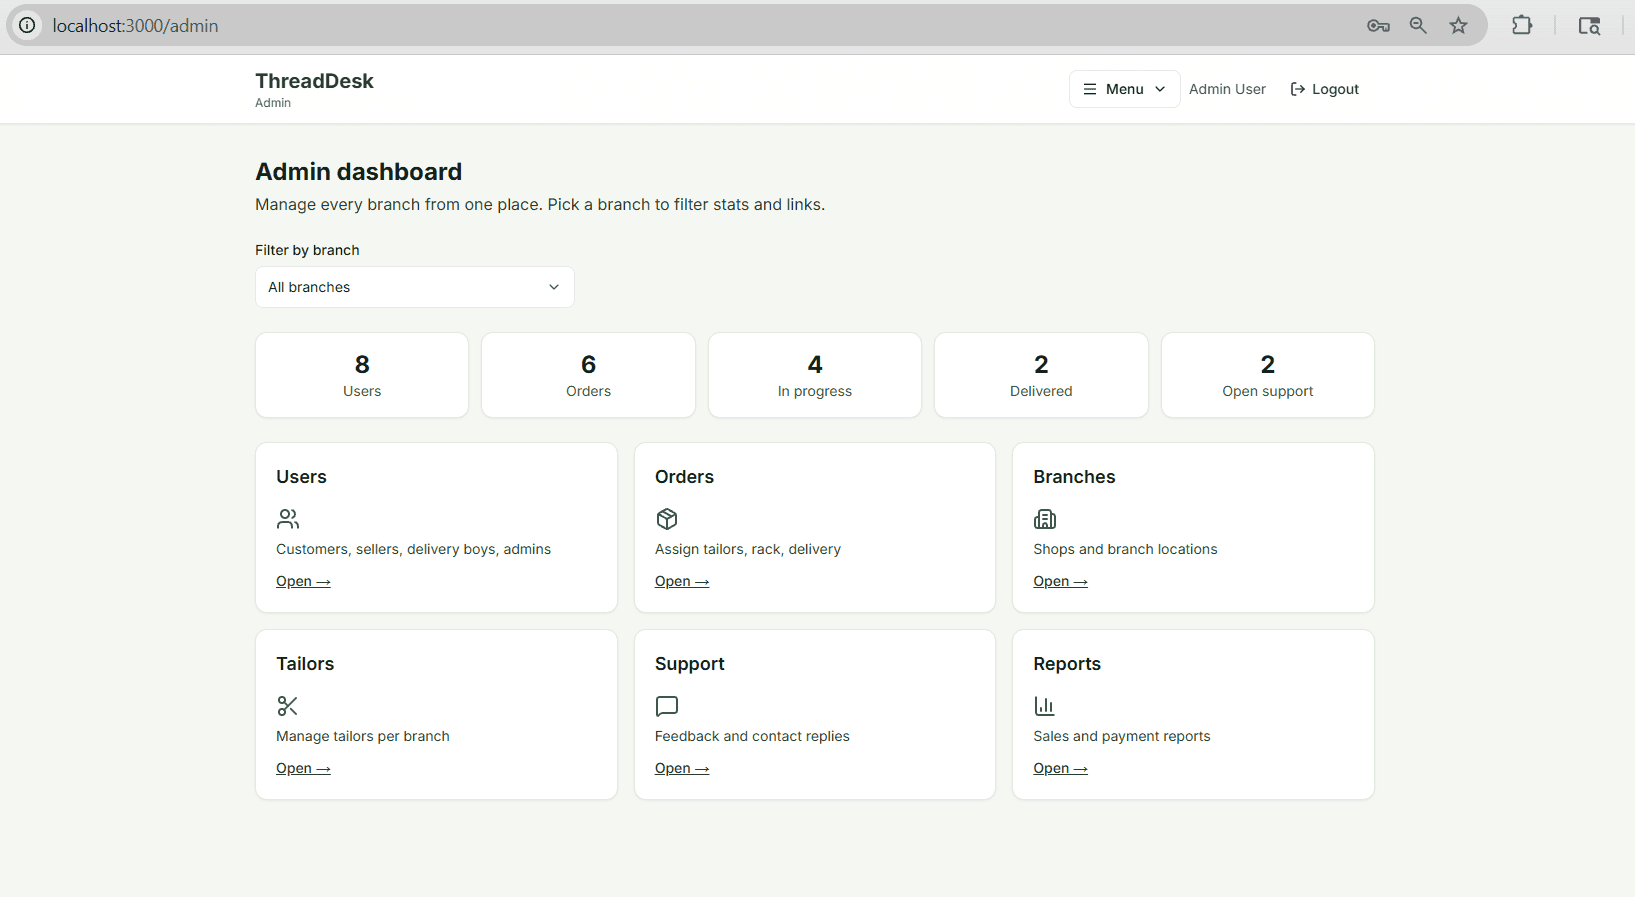Click the Orders package box icon
Viewport: 1635px width, 897px height.
click(x=667, y=519)
